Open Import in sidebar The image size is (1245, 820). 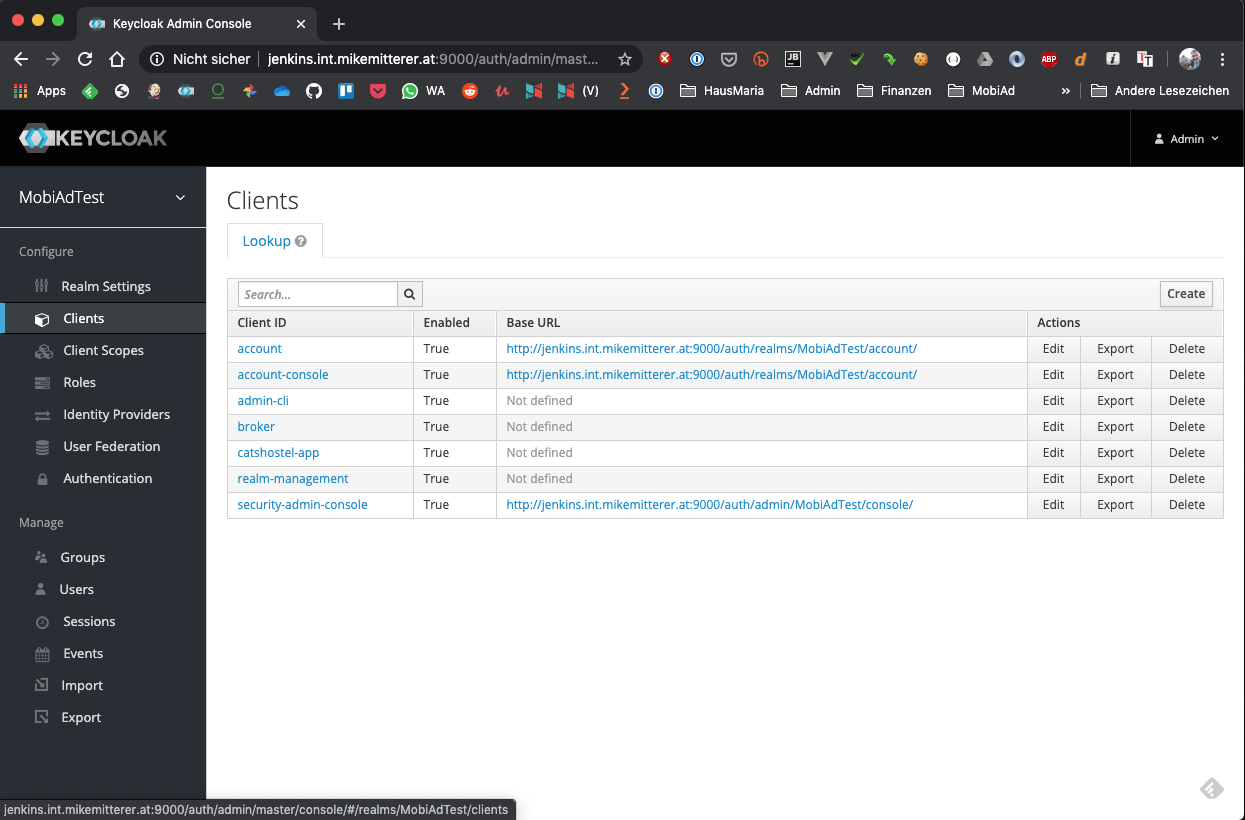pyautogui.click(x=82, y=685)
